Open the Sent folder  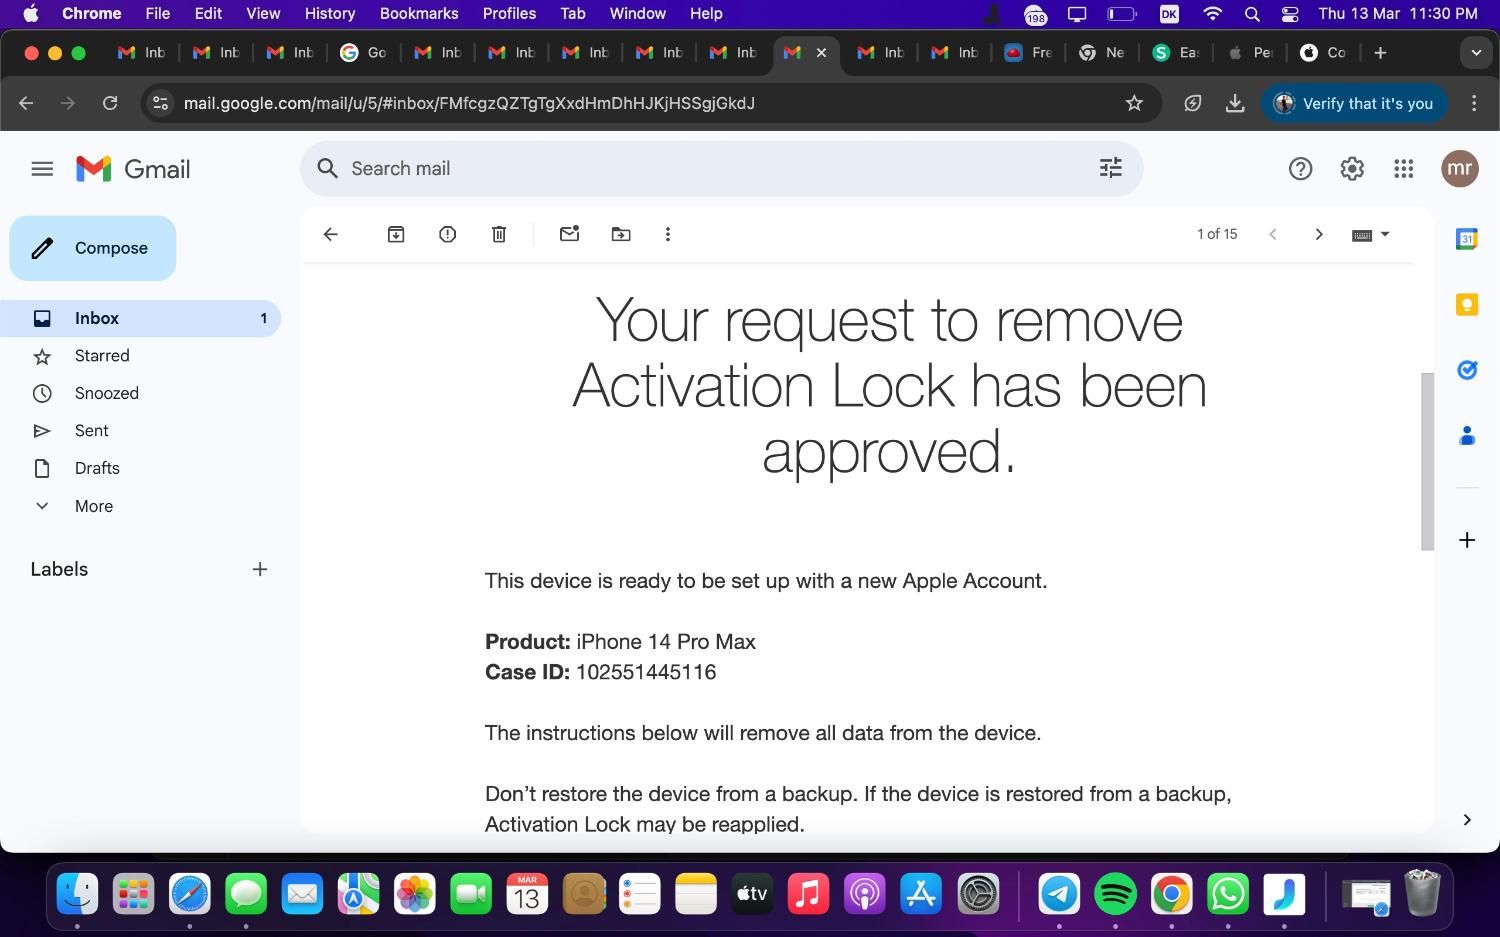[140, 431]
